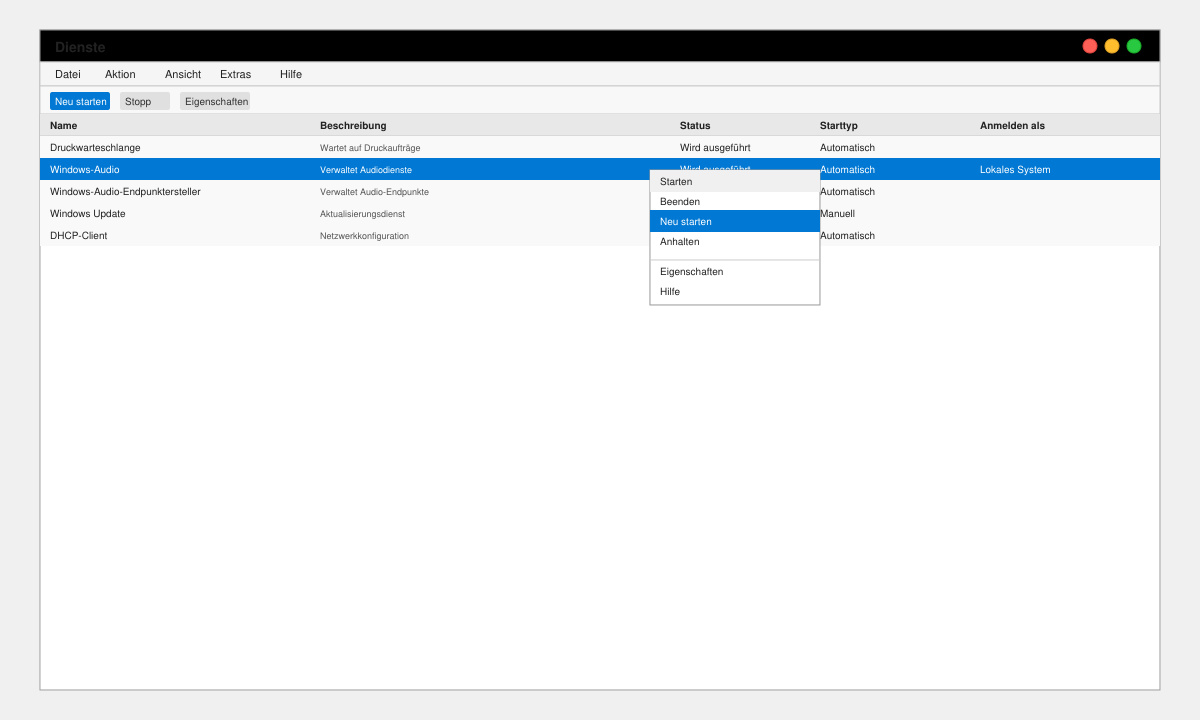Choose Neu starten in the context menu
This screenshot has width=1200, height=720.
[735, 221]
